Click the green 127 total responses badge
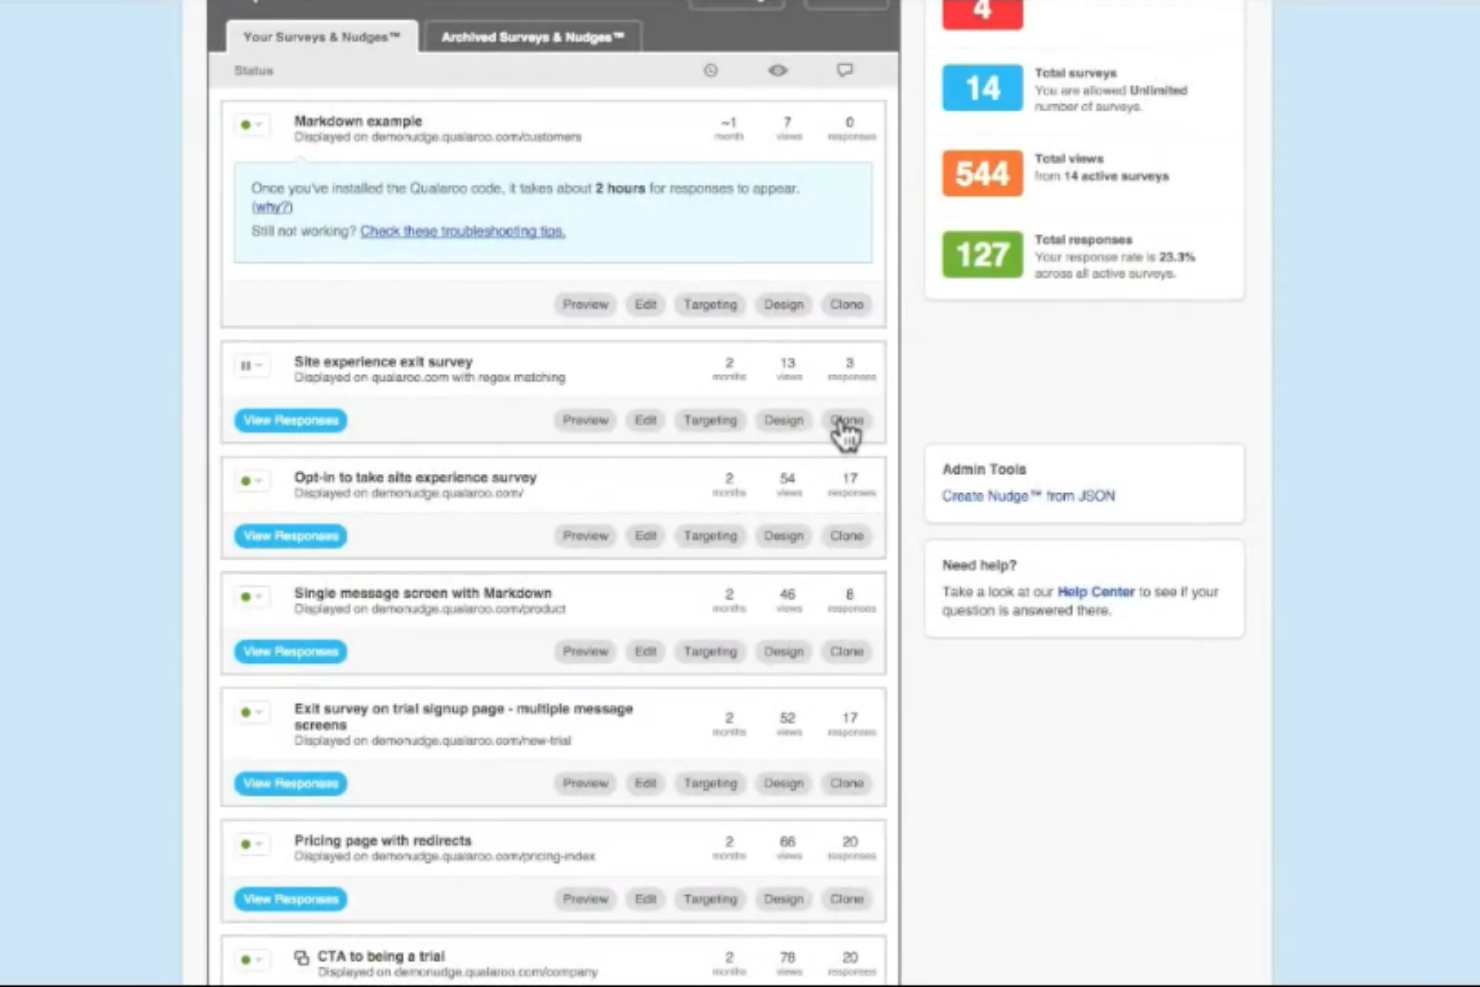1480x987 pixels. [x=982, y=255]
